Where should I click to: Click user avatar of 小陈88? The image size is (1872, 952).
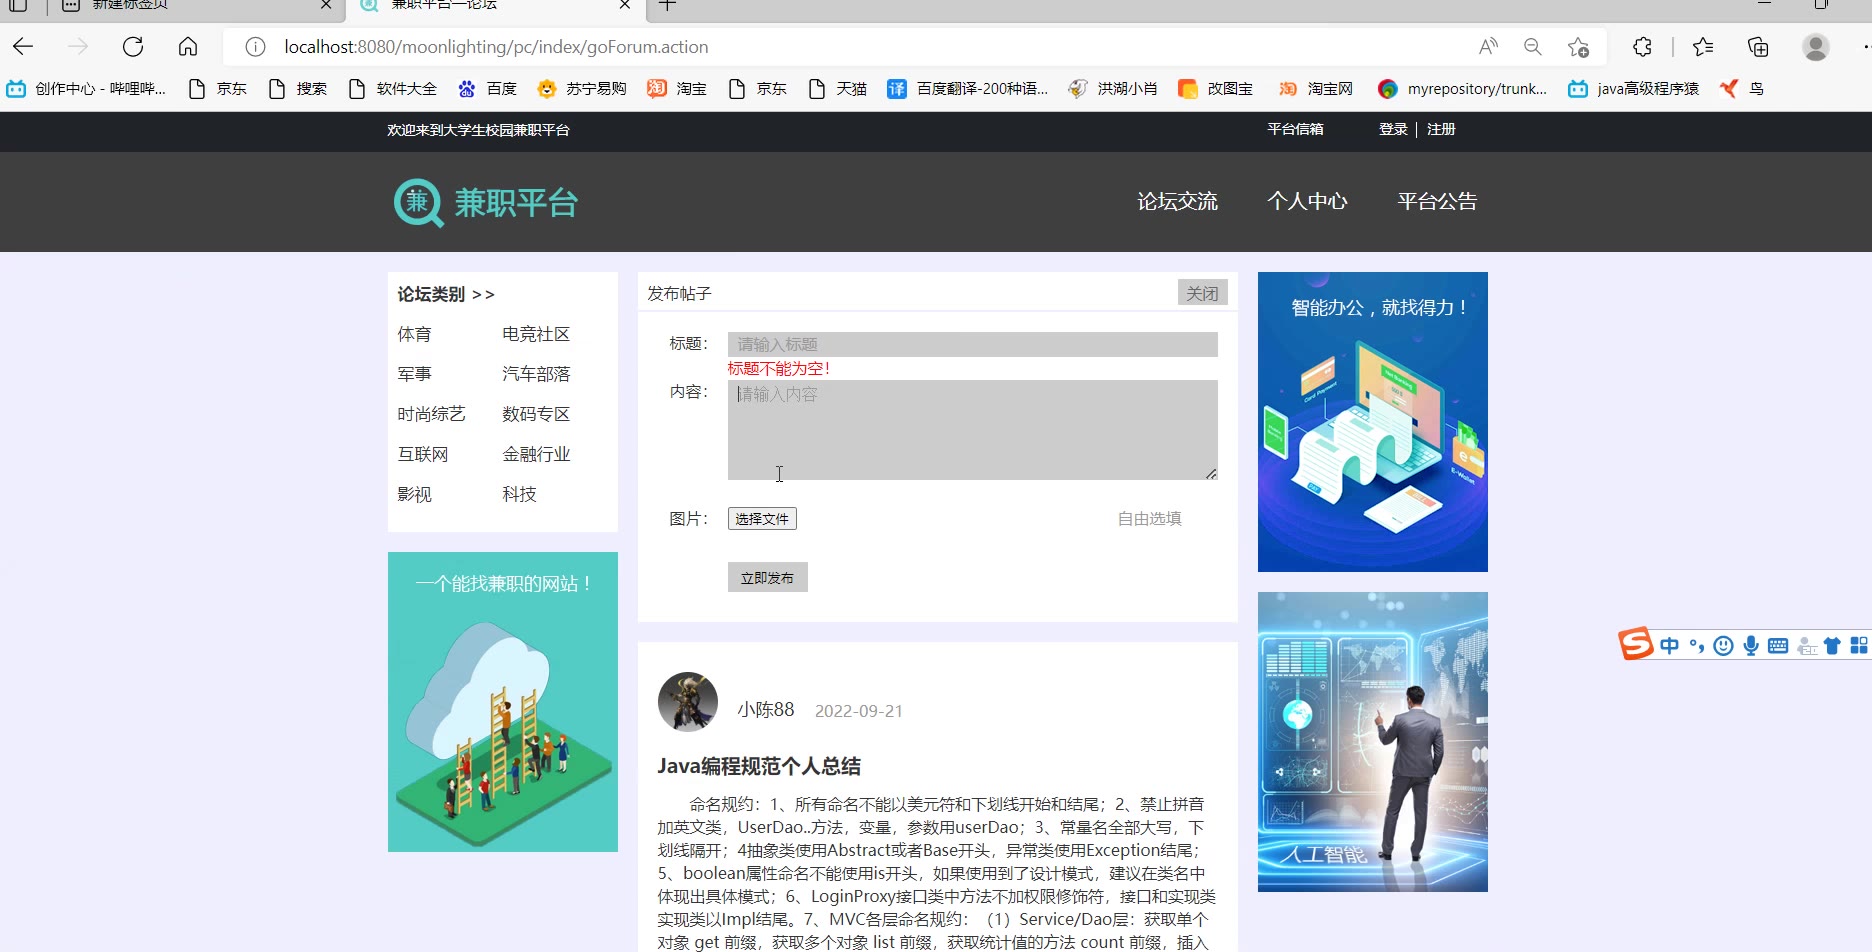click(688, 702)
